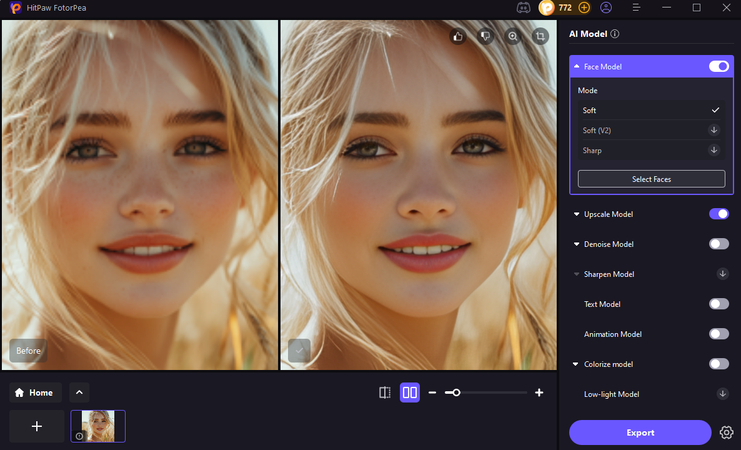741x450 pixels.
Task: Adjust the zoom slider handle
Action: [456, 392]
